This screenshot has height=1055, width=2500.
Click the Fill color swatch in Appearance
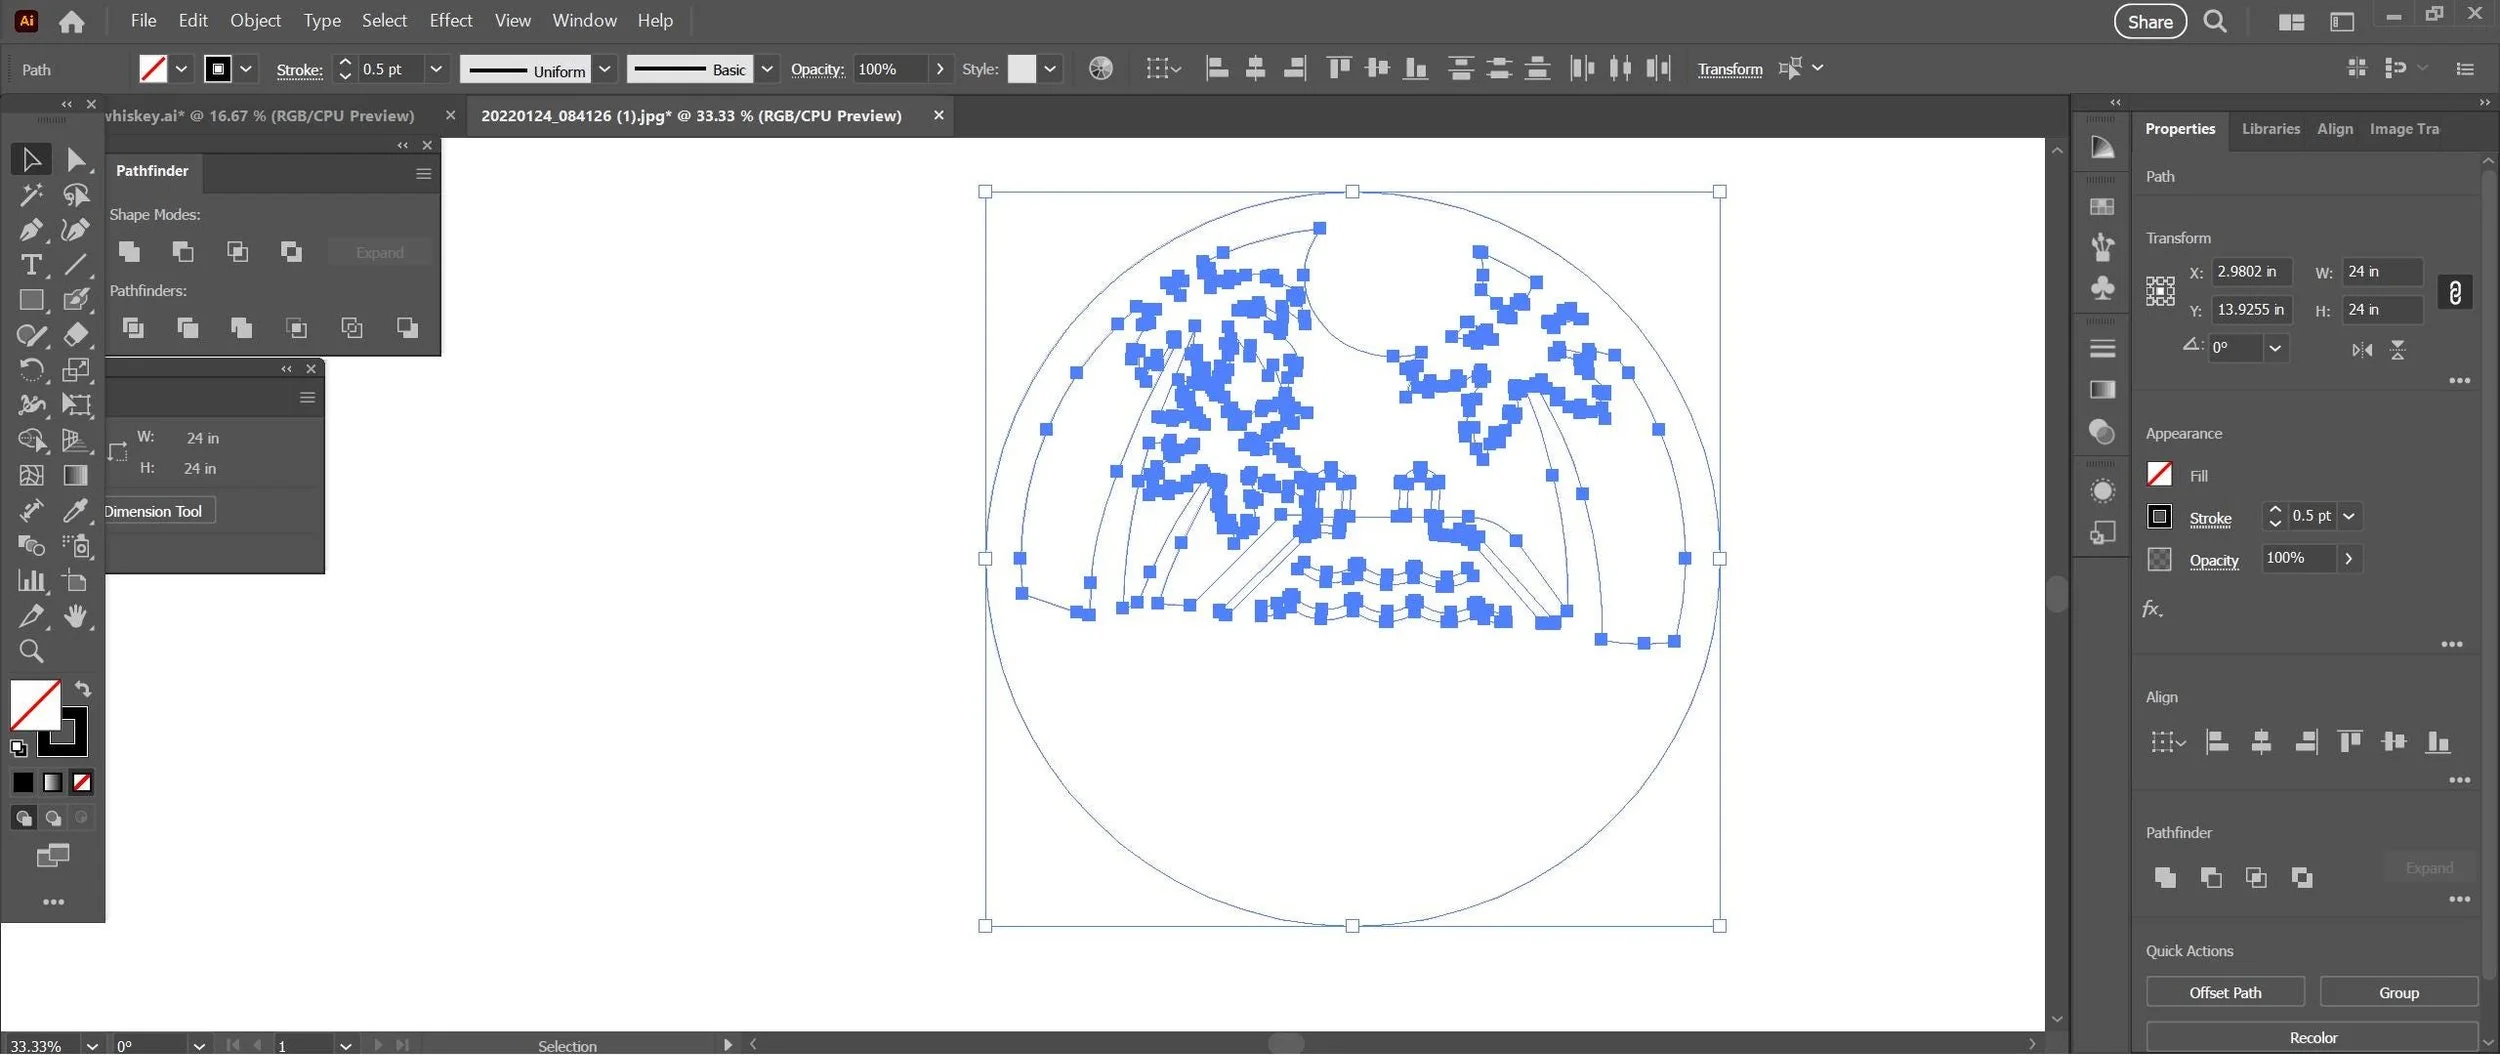(x=2159, y=475)
